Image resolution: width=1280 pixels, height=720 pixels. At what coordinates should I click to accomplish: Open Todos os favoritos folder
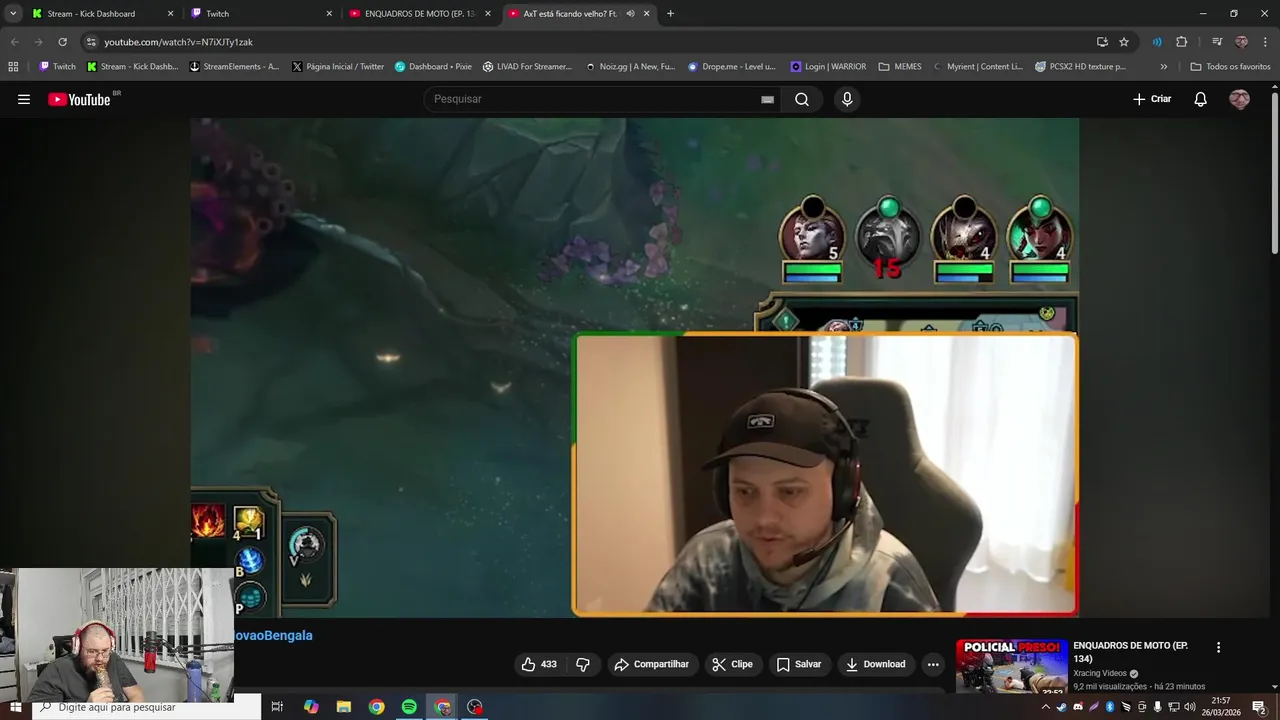[1230, 67]
